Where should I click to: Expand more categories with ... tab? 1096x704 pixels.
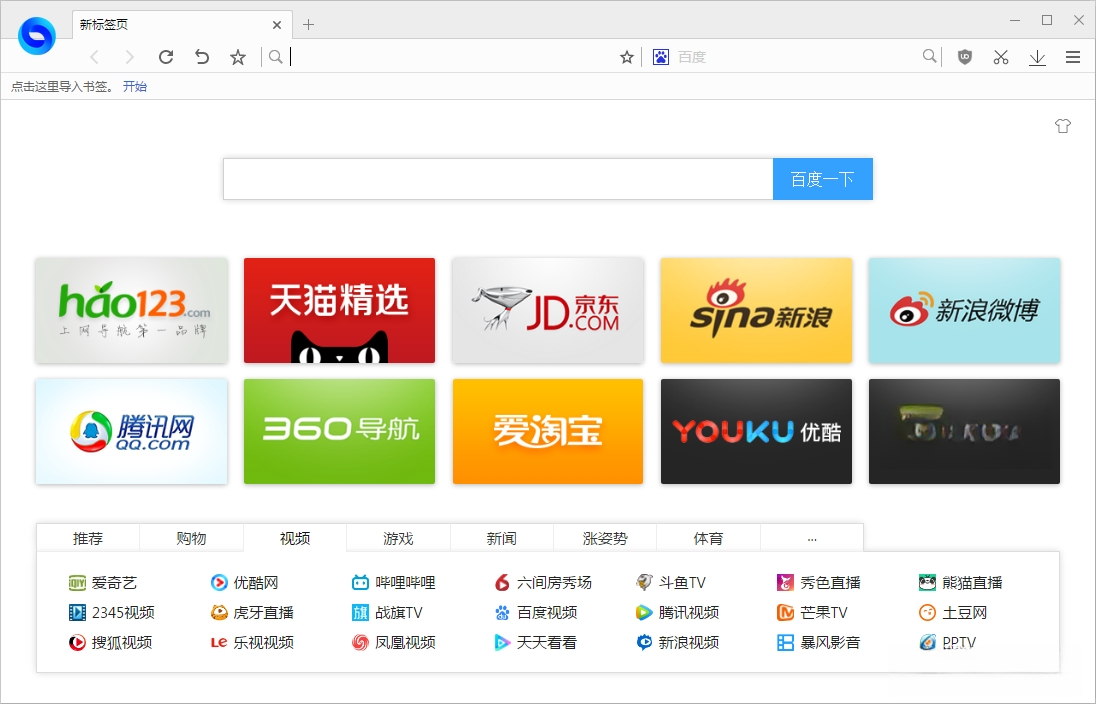click(x=812, y=538)
